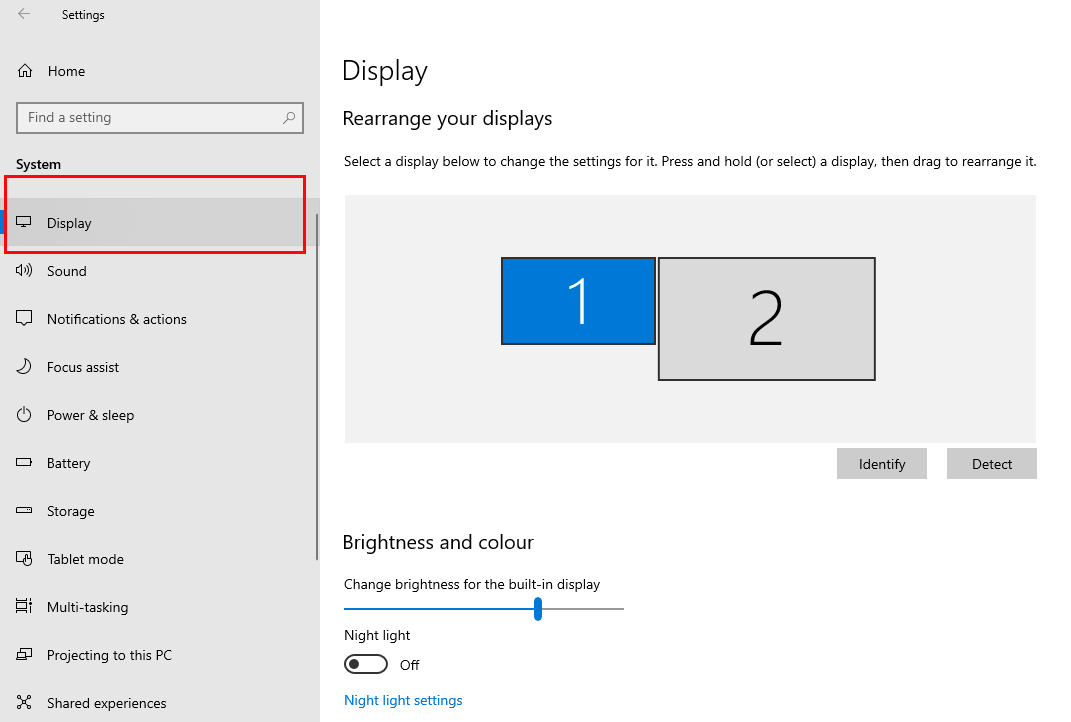Select Display in the System list

[x=160, y=223]
